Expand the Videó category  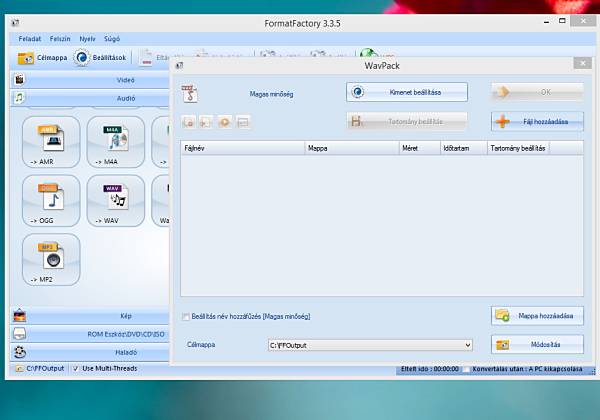click(90, 80)
